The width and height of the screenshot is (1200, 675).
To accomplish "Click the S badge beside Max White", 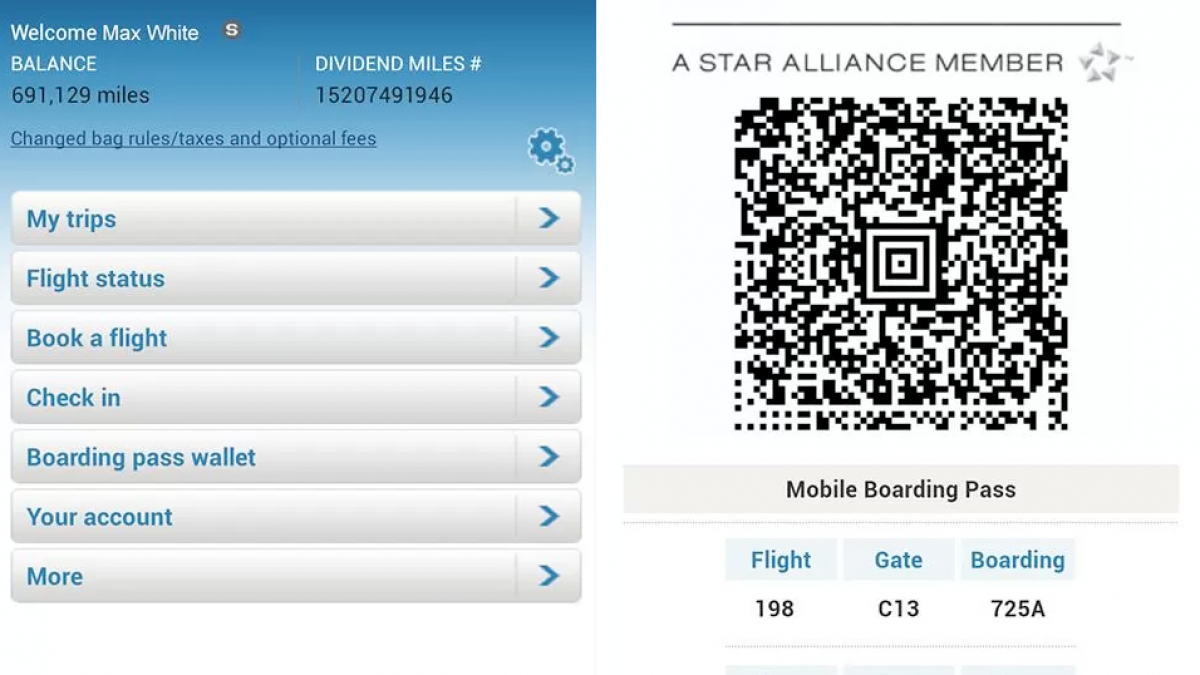I will (x=232, y=31).
